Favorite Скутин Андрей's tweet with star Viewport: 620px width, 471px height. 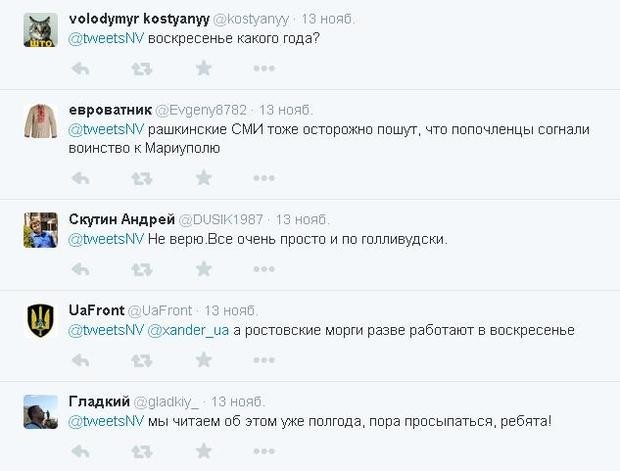pyautogui.click(x=204, y=269)
